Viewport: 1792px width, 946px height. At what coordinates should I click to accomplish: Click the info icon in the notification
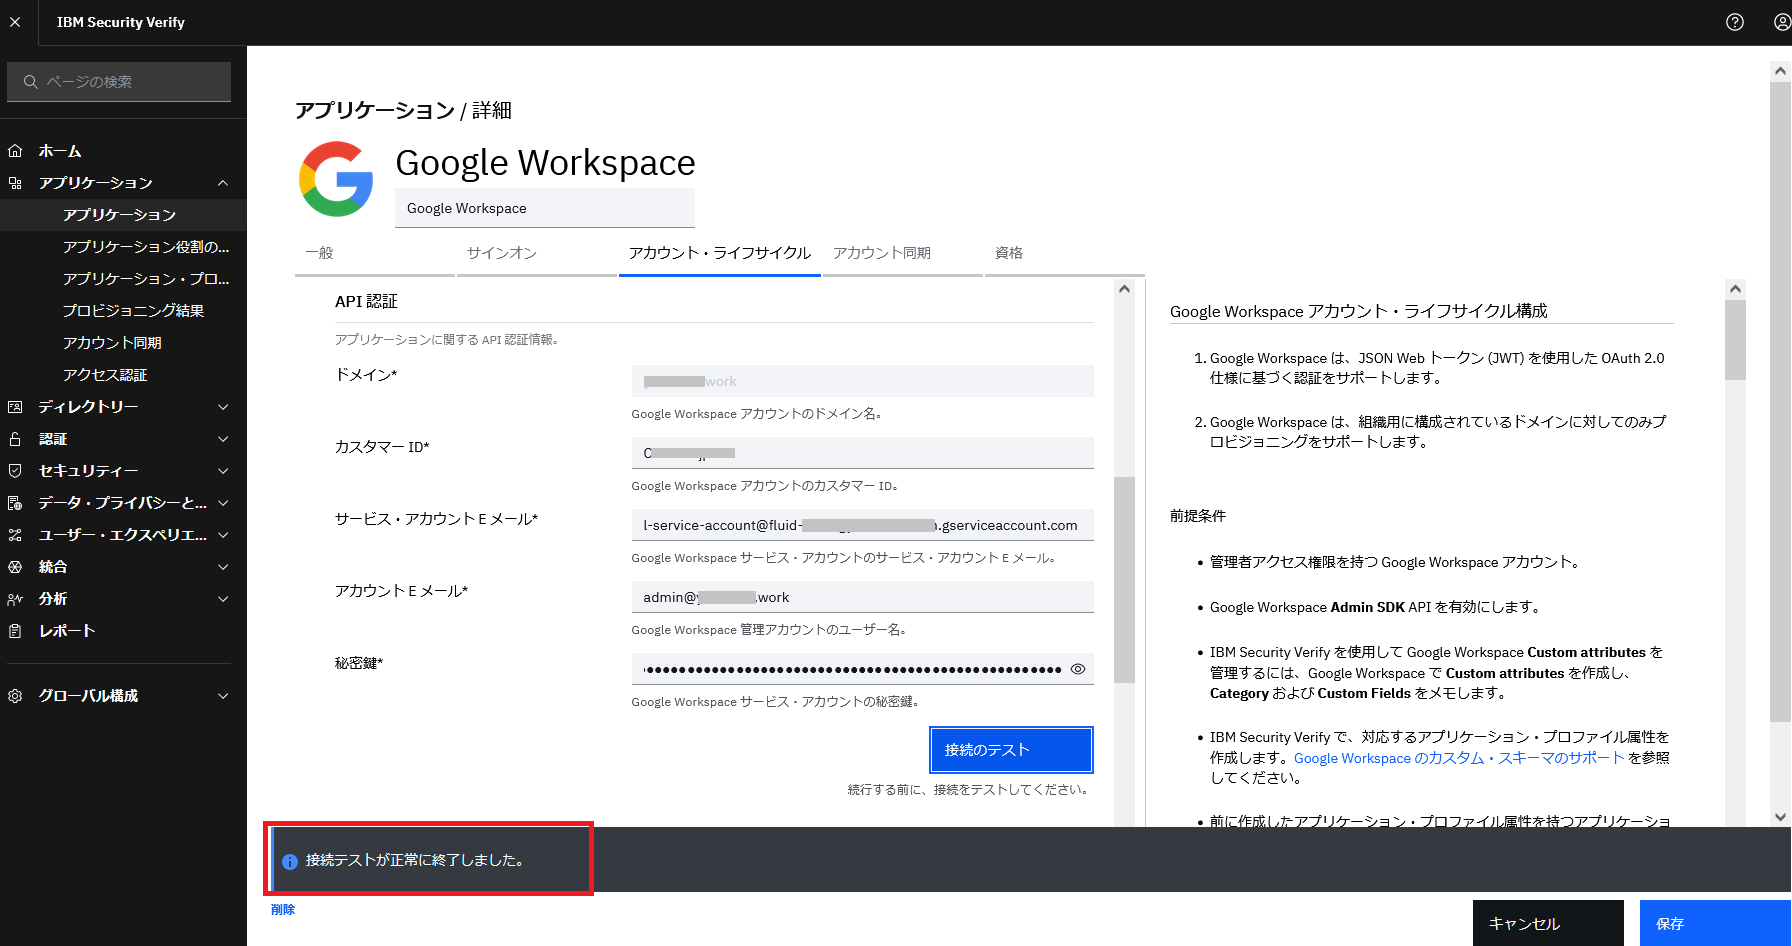pos(290,861)
